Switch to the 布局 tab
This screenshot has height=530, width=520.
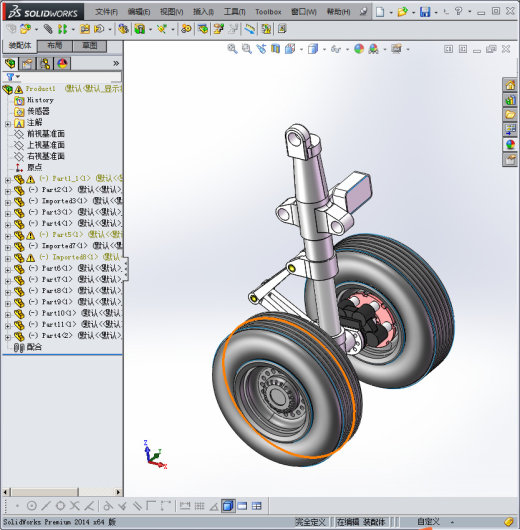tap(54, 46)
